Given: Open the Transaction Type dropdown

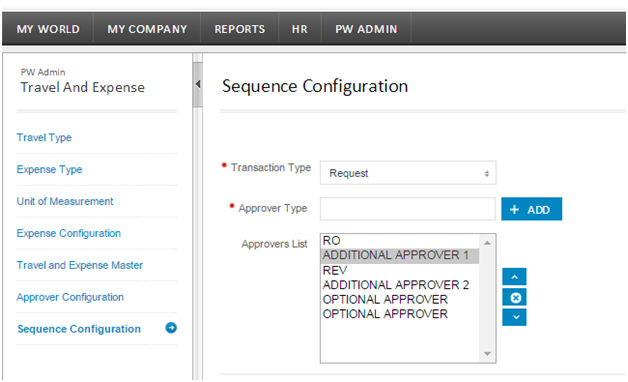Looking at the screenshot, I should [x=408, y=173].
